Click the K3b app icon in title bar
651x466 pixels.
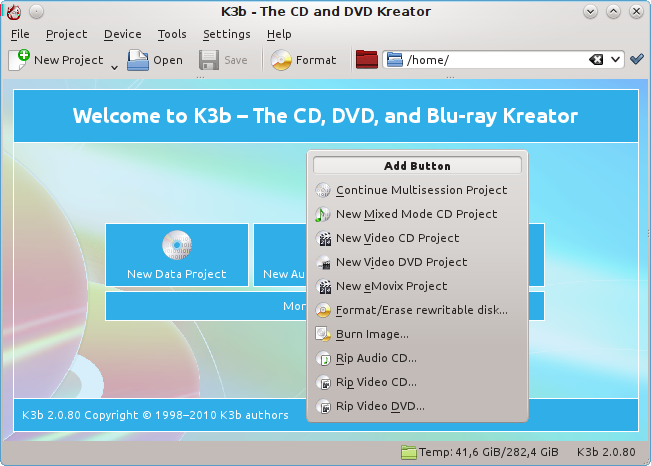tap(14, 12)
